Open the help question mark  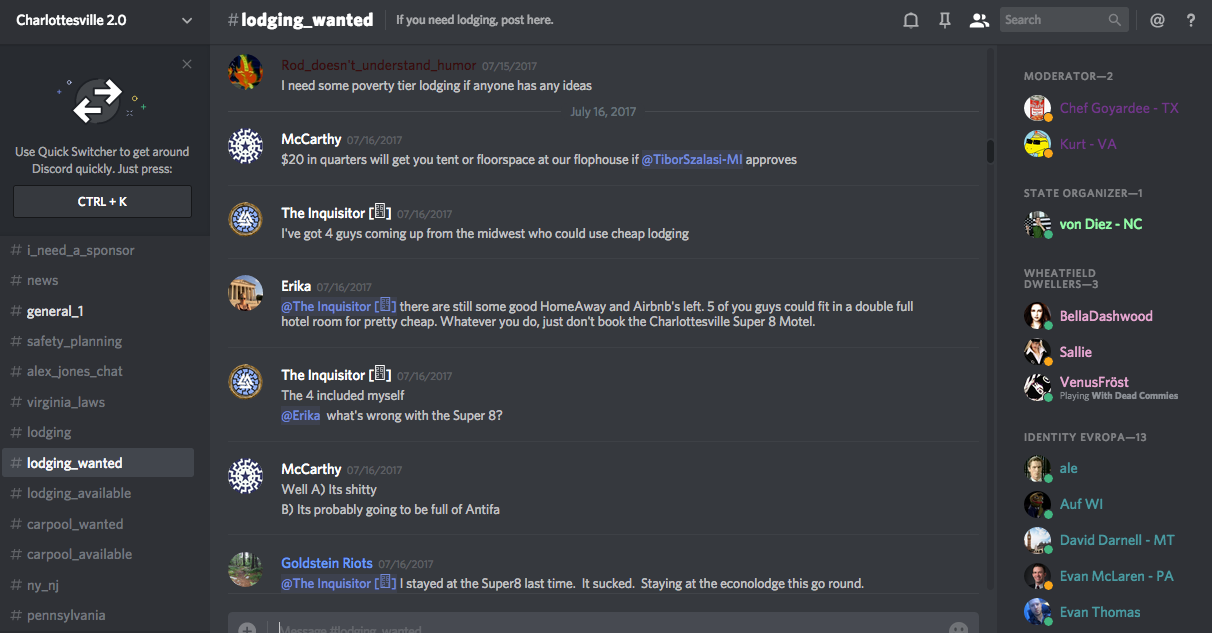(x=1190, y=20)
